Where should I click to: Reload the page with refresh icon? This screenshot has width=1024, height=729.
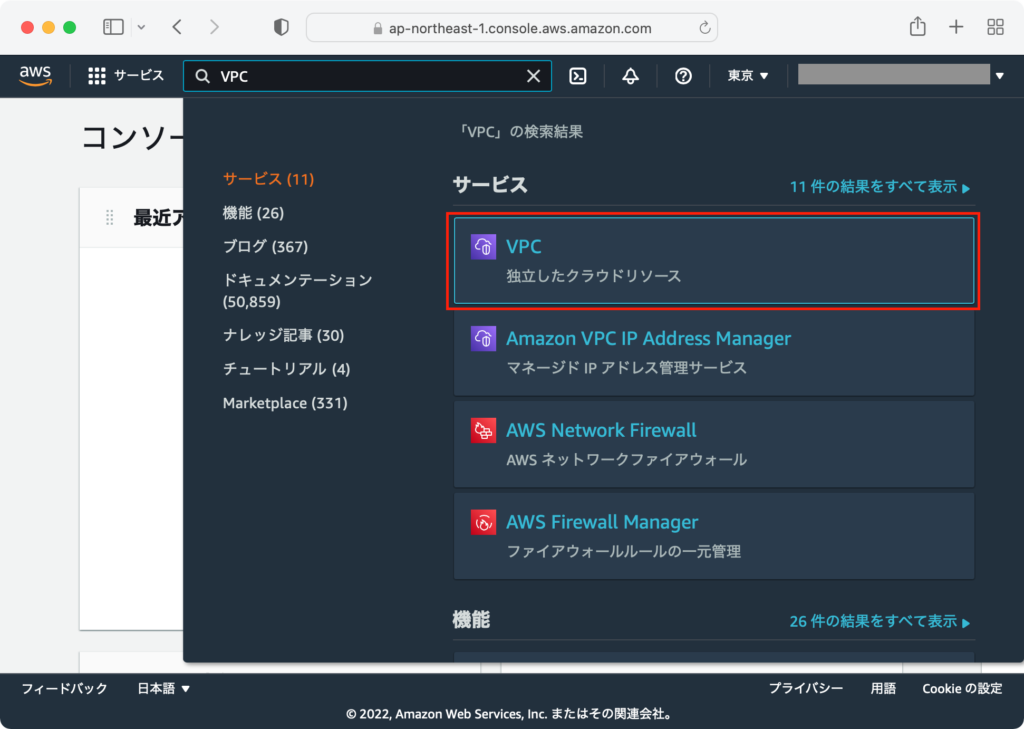coord(704,28)
